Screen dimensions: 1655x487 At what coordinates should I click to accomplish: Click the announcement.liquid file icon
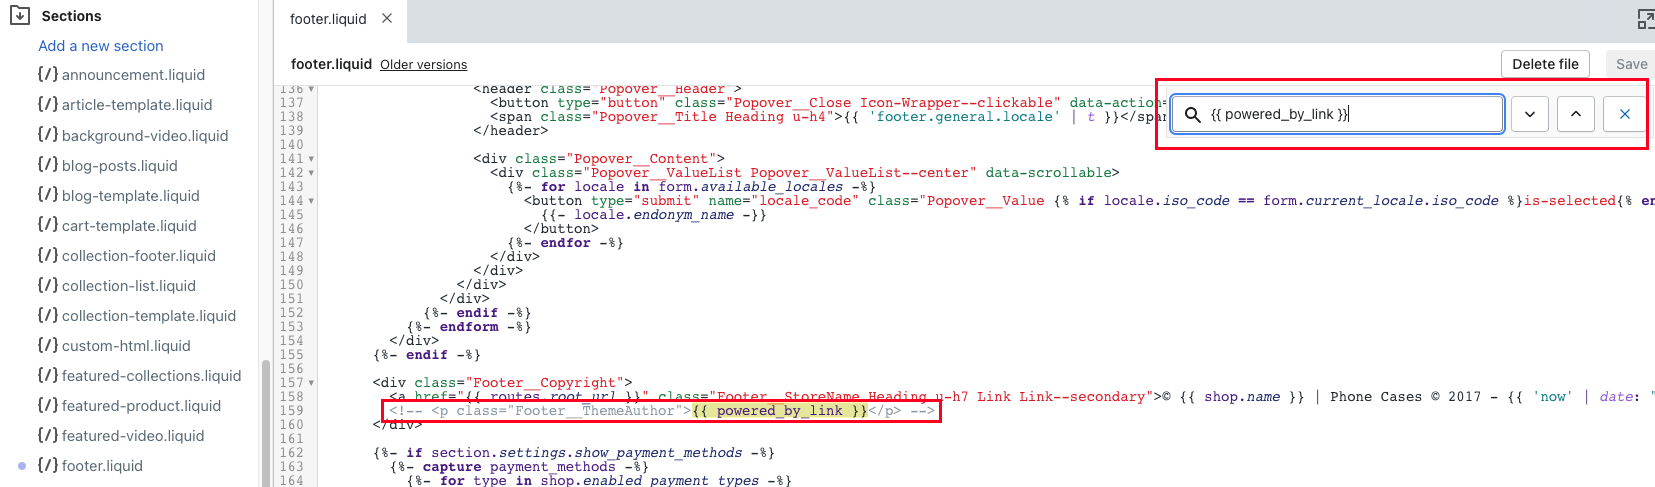[47, 74]
